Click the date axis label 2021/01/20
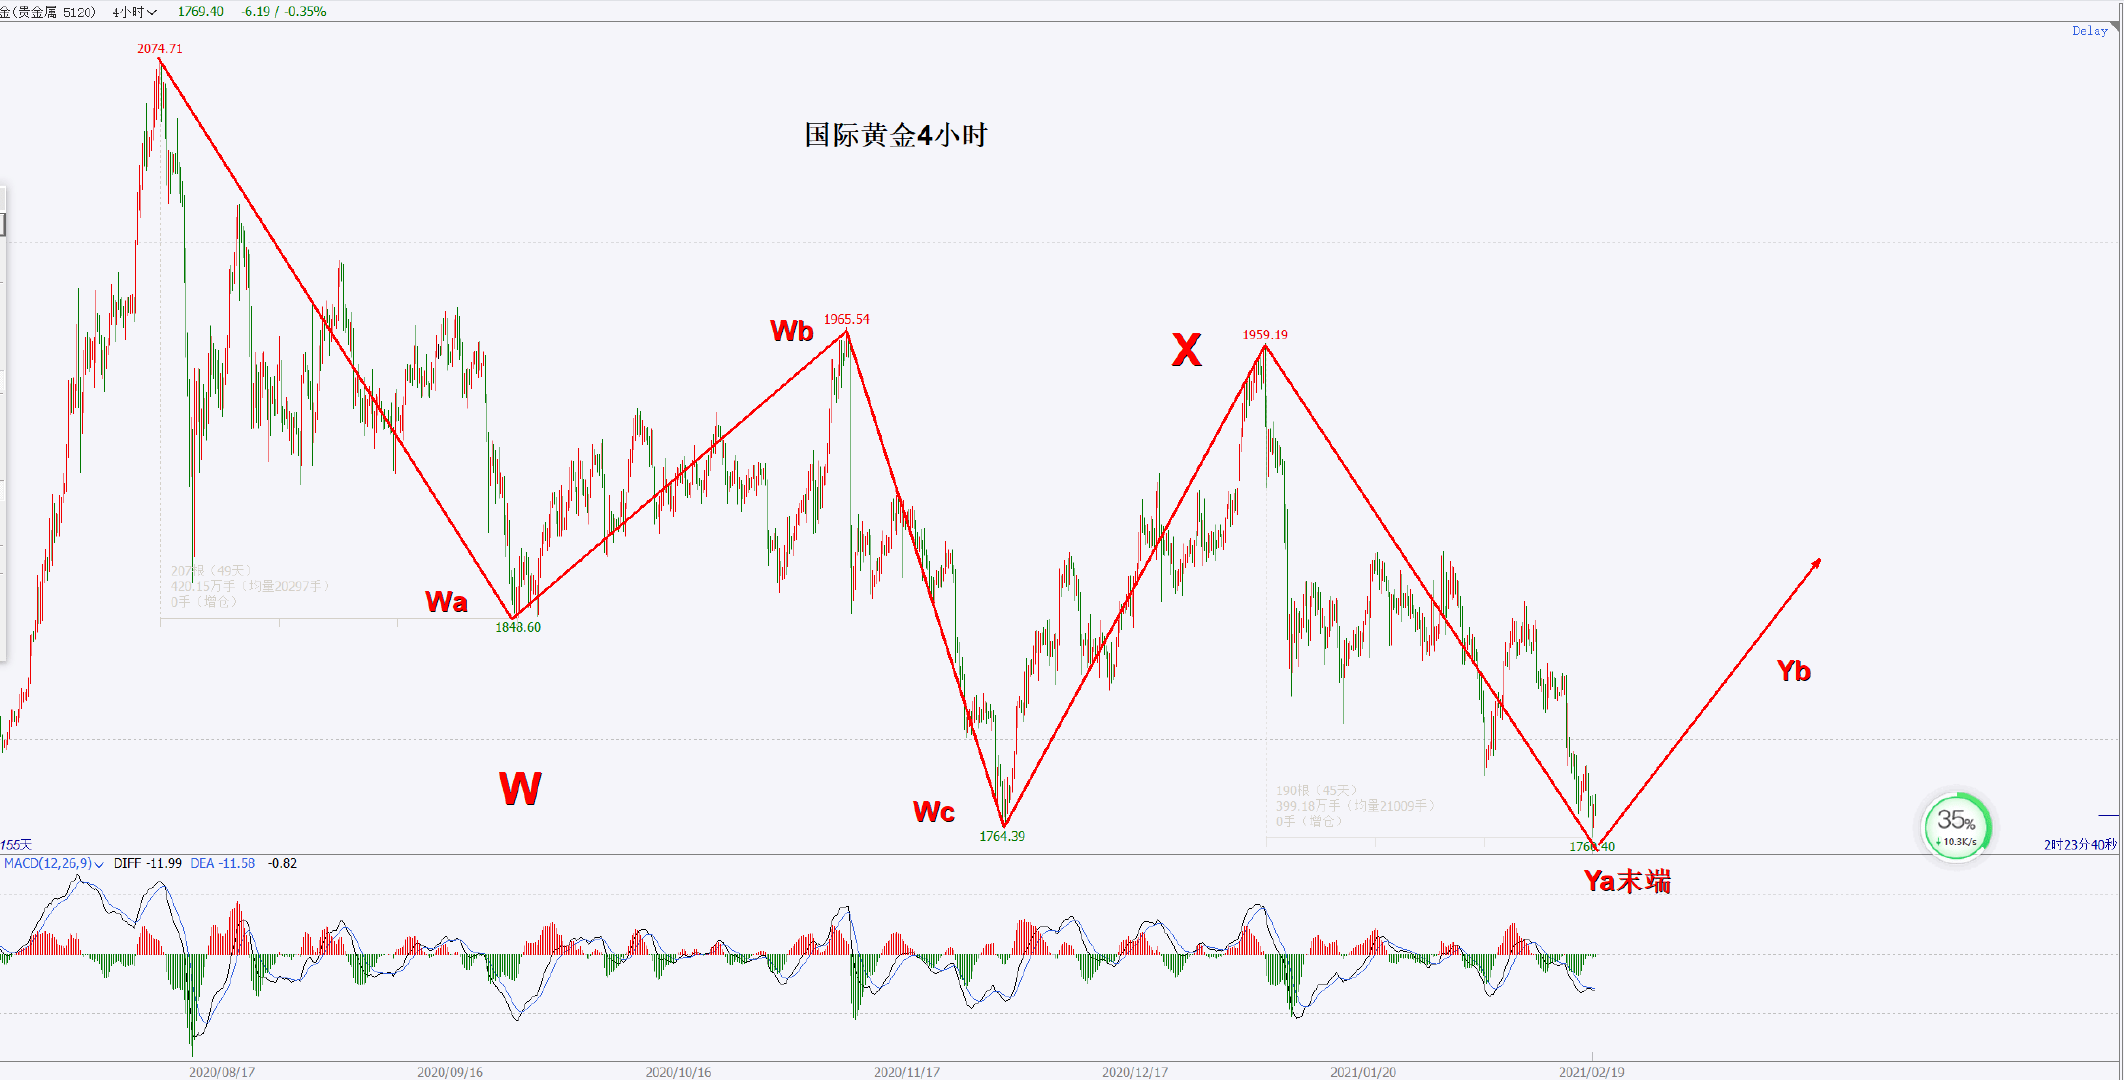2124x1080 pixels. coord(1363,1072)
